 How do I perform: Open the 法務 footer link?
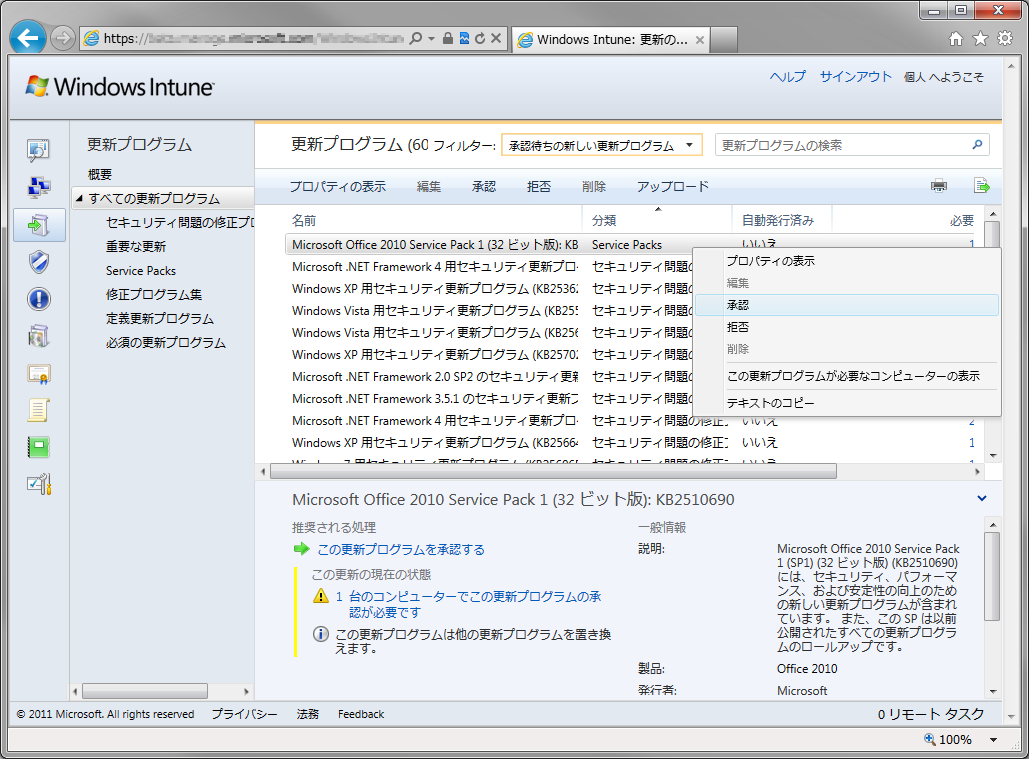[307, 714]
